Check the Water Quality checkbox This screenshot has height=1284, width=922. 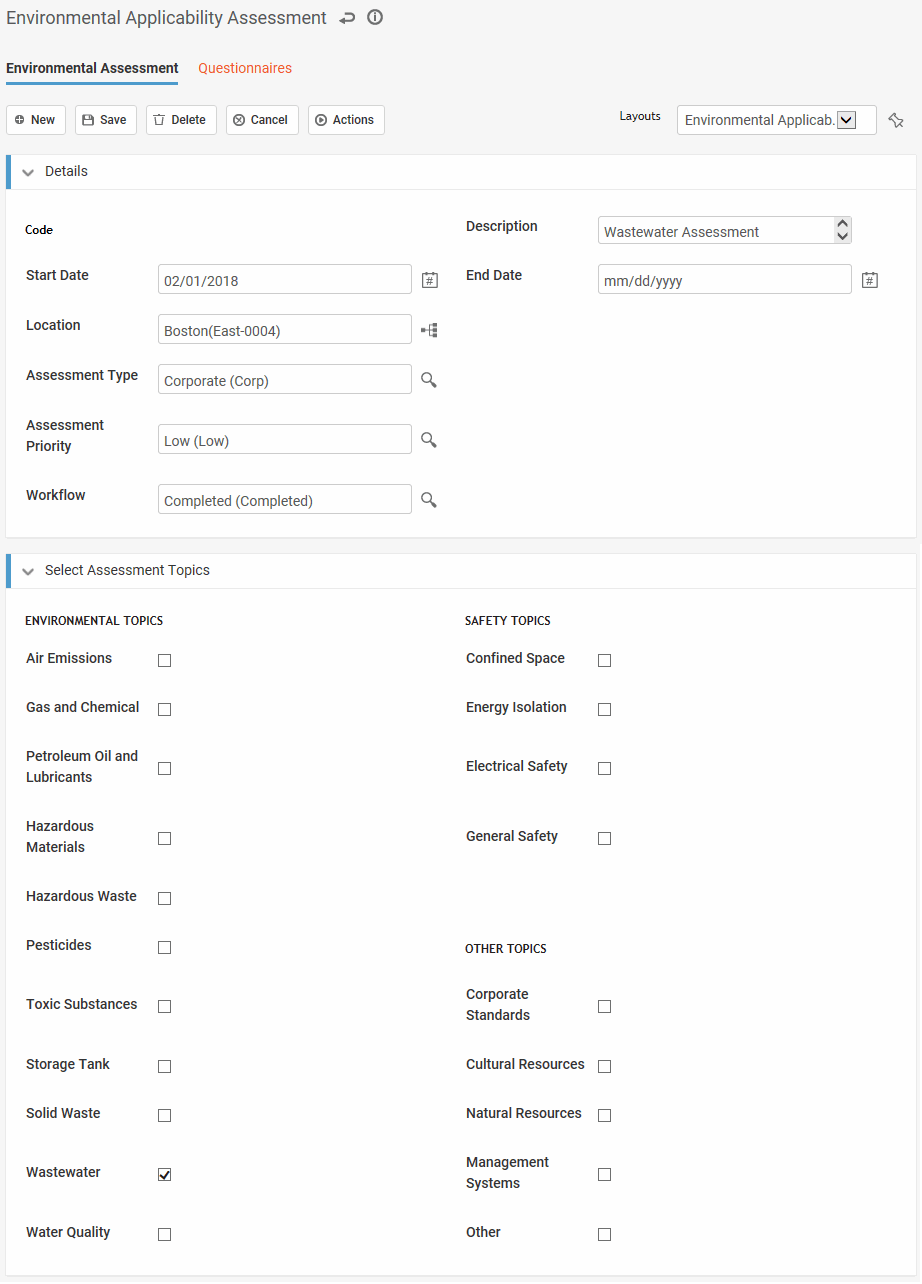(x=165, y=1234)
